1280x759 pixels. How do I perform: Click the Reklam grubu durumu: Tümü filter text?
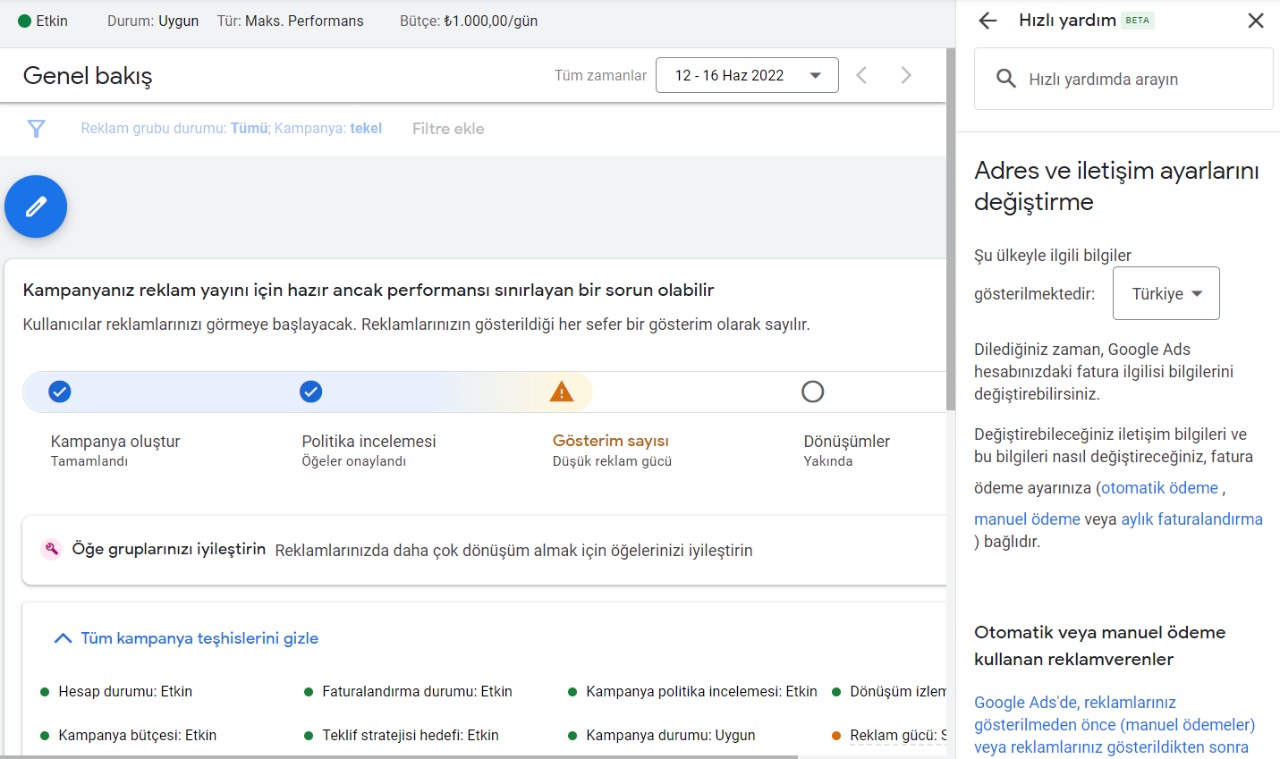point(174,128)
